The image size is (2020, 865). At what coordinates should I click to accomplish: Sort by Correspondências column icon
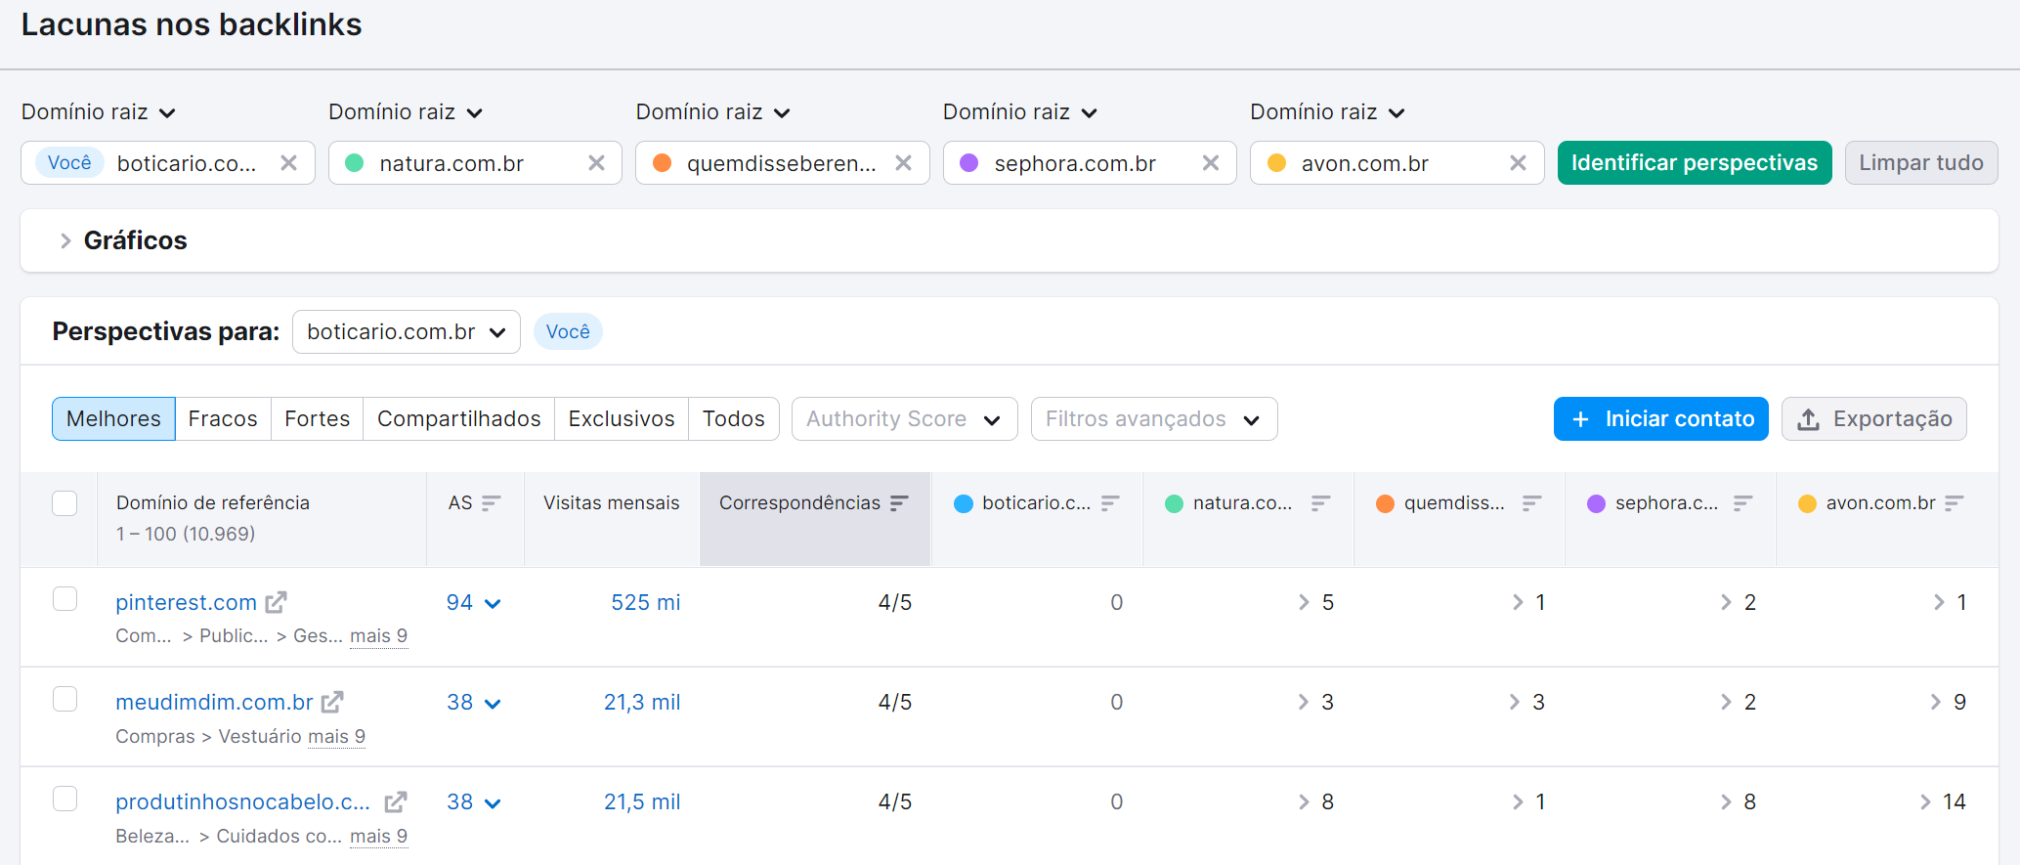coord(899,503)
